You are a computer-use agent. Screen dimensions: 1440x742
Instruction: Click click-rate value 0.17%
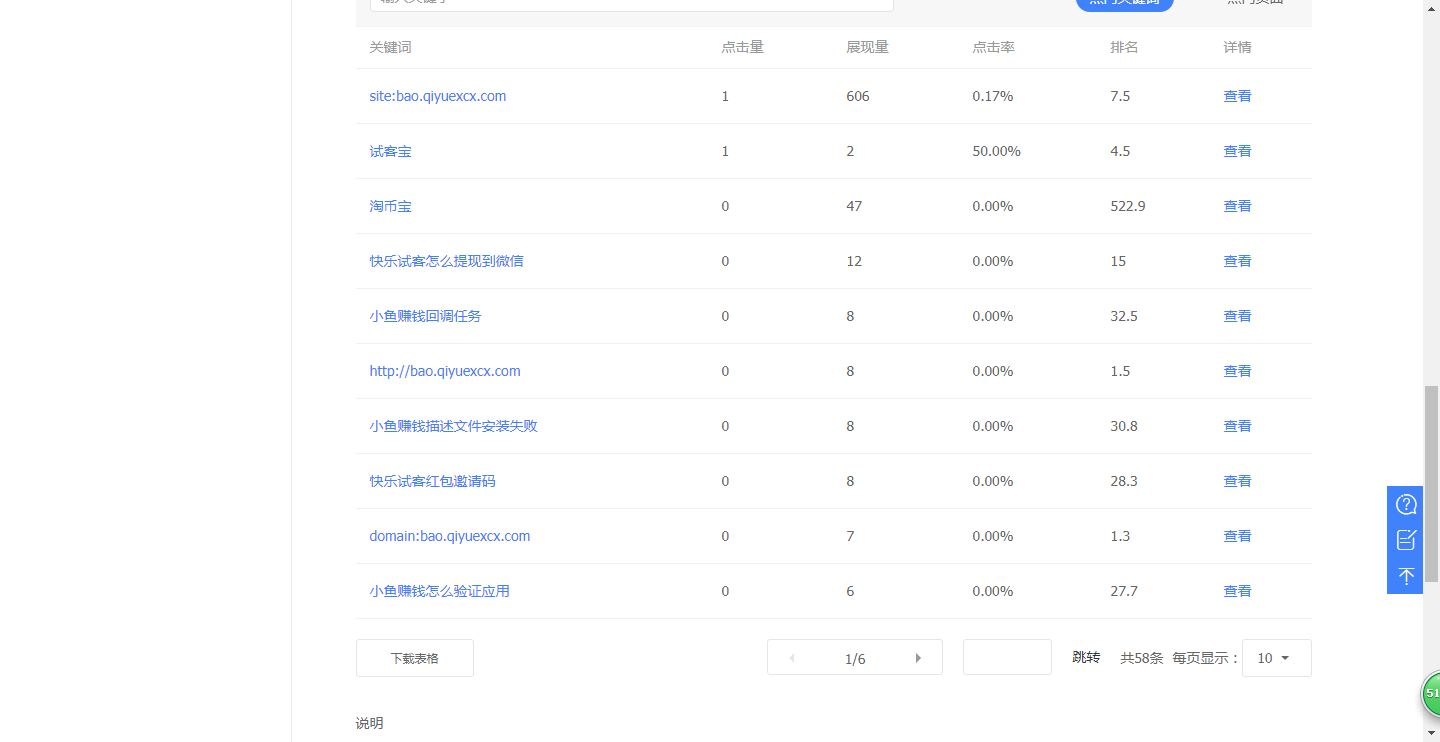pos(993,96)
